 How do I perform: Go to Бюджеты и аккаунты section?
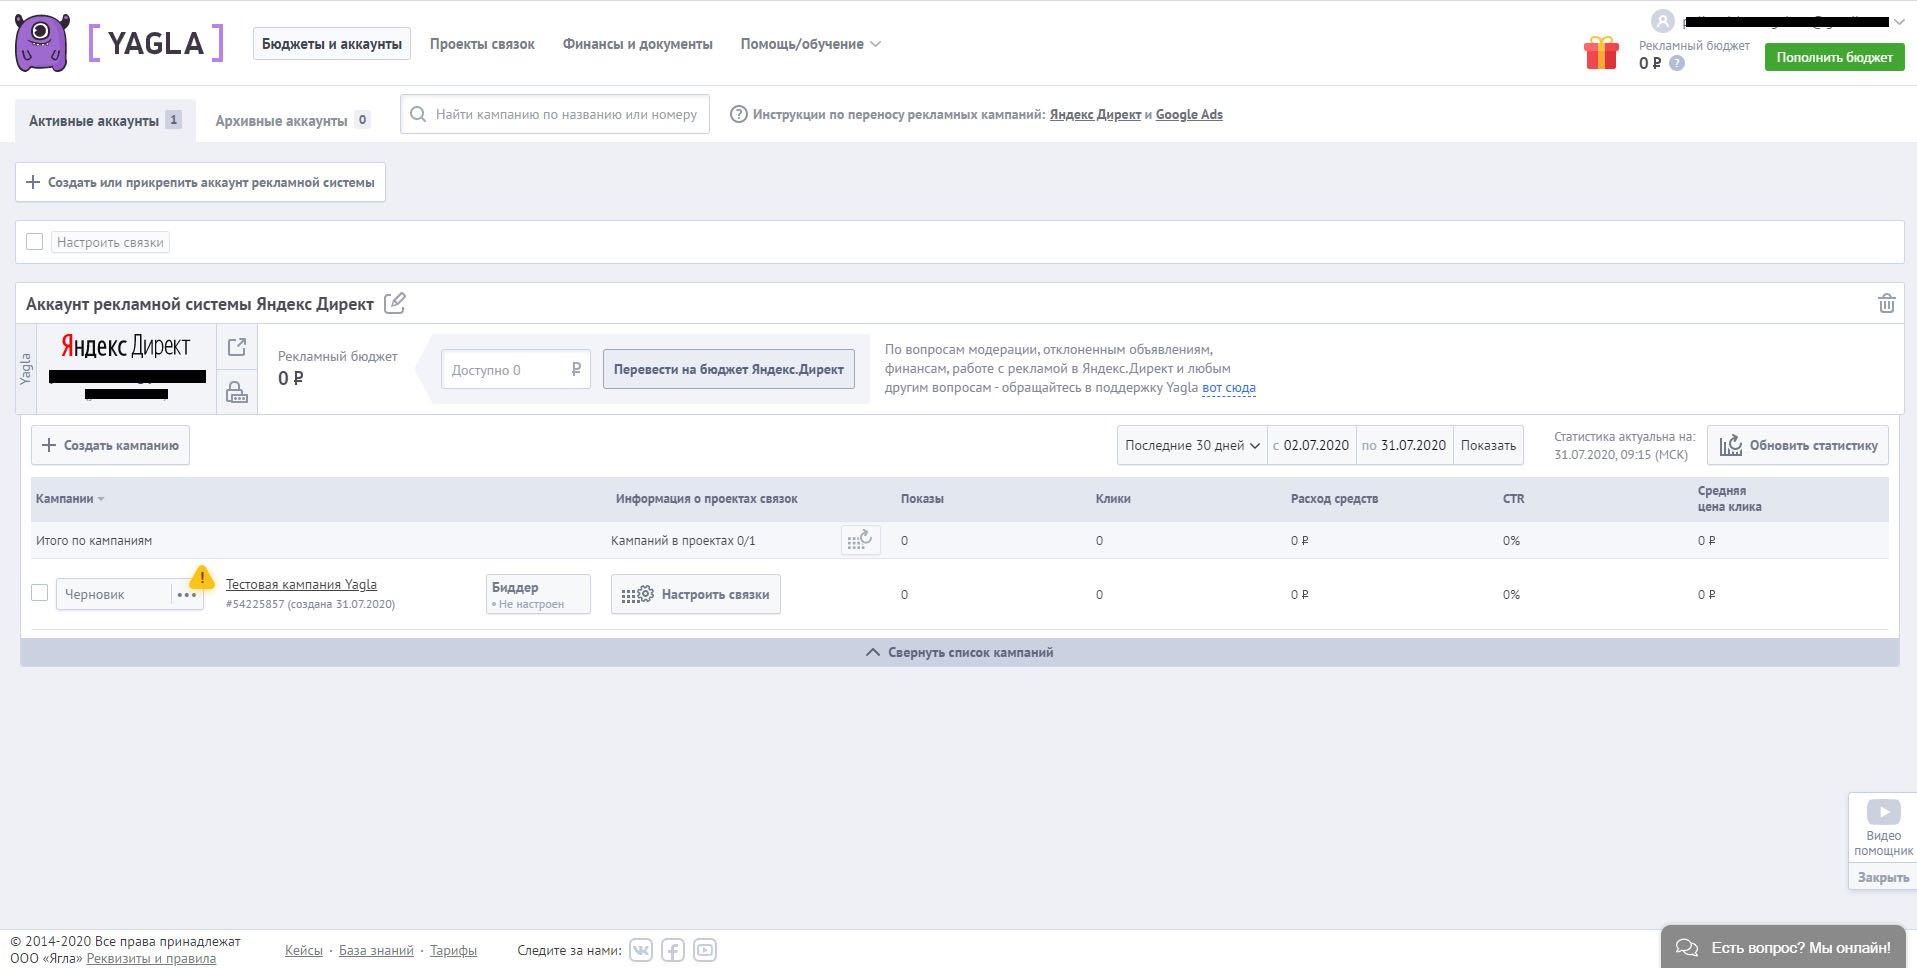(x=332, y=44)
